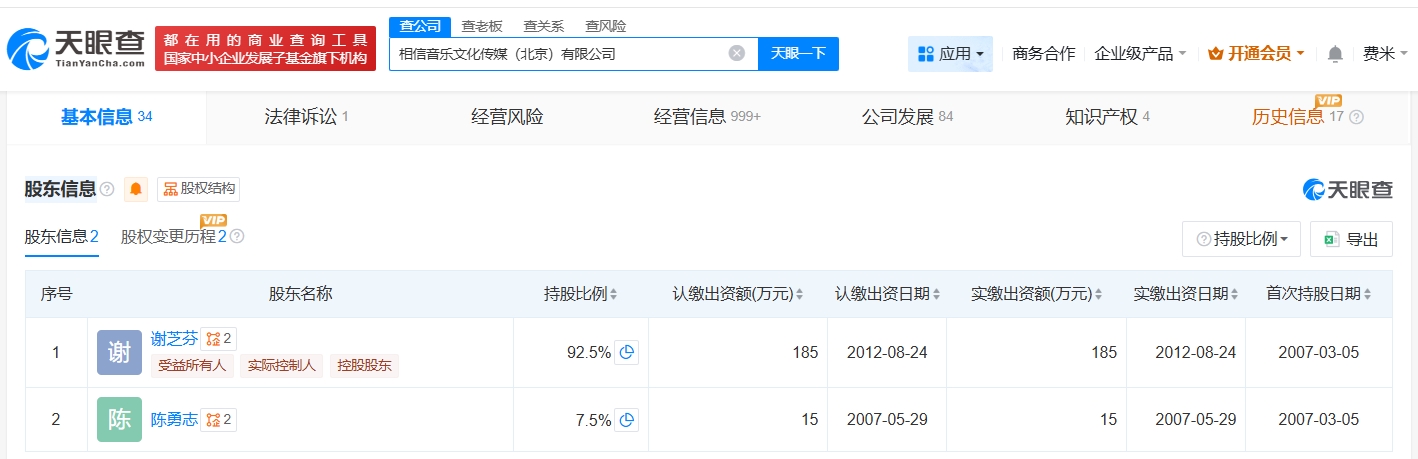The image size is (1418, 459).
Task: Expand the 应用 dropdown menu
Action: 951,54
